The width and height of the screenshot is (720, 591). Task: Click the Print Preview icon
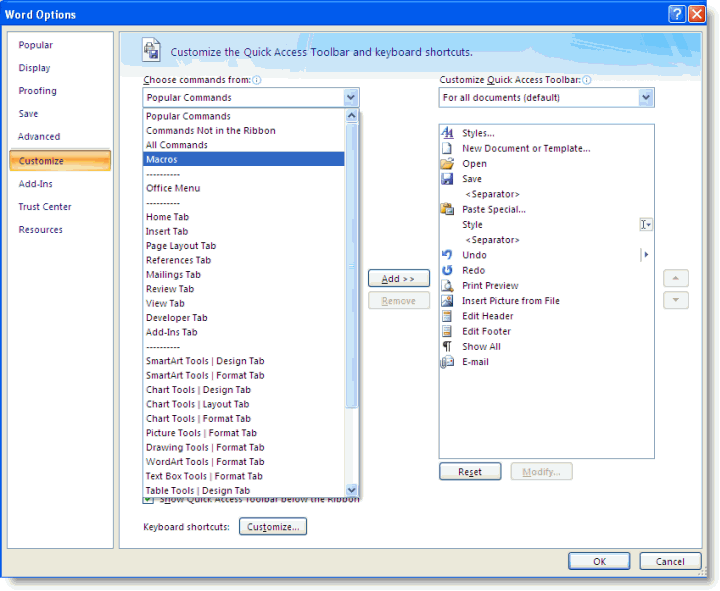(x=447, y=286)
